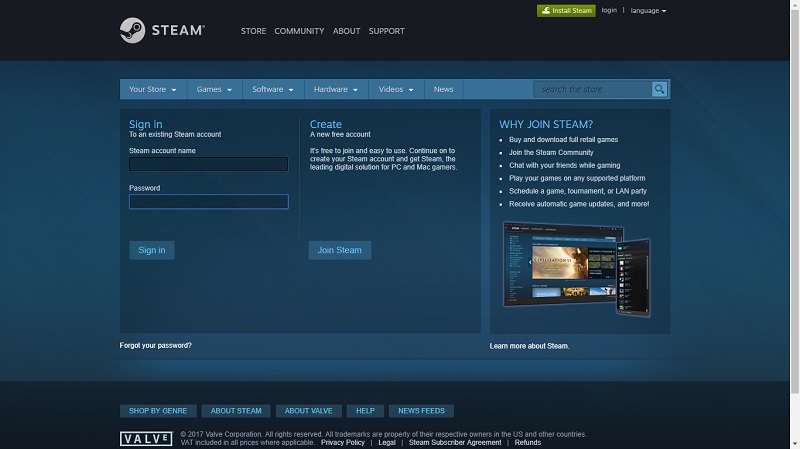Click the SHOP BY GENRE footer button
Image resolution: width=800 pixels, height=449 pixels.
pos(158,411)
